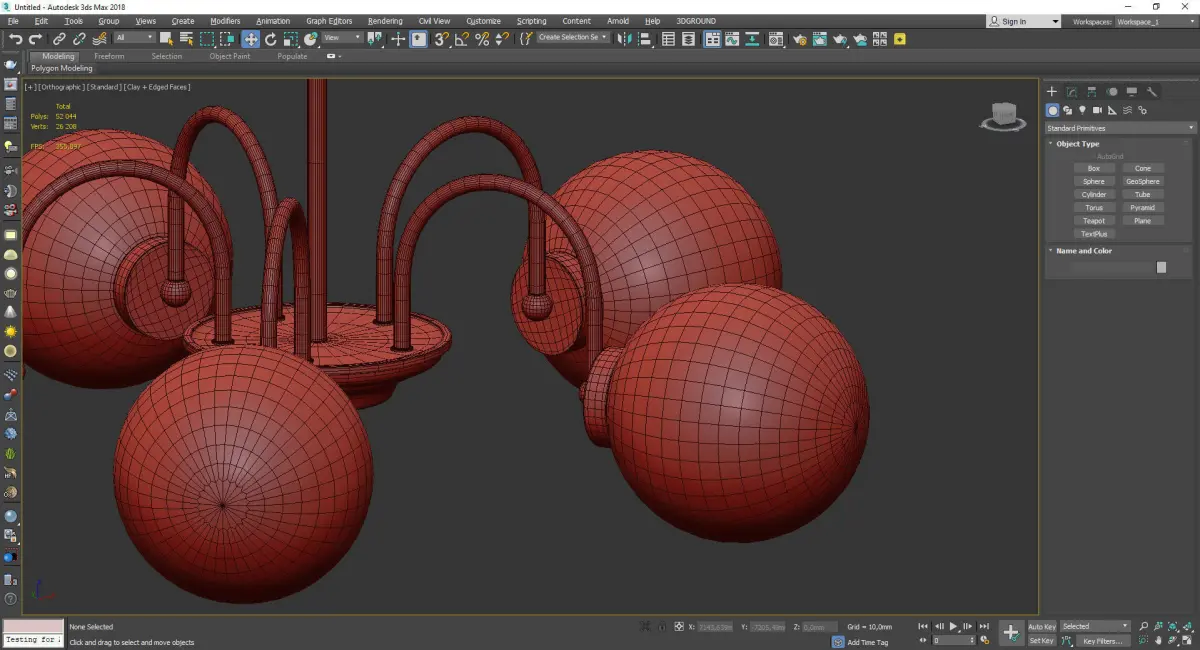The image size is (1200, 650).
Task: Click the Lights category icon
Action: (x=1082, y=110)
